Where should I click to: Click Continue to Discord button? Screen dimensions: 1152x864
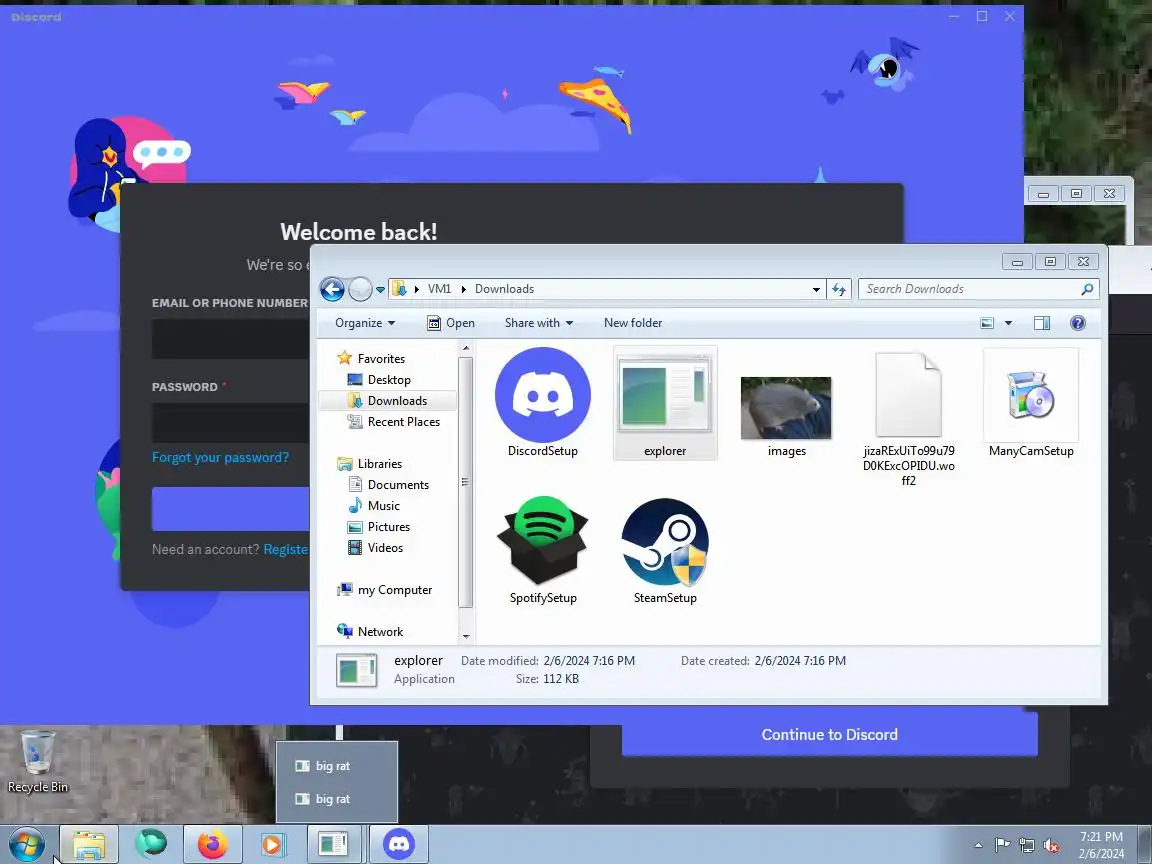829,735
